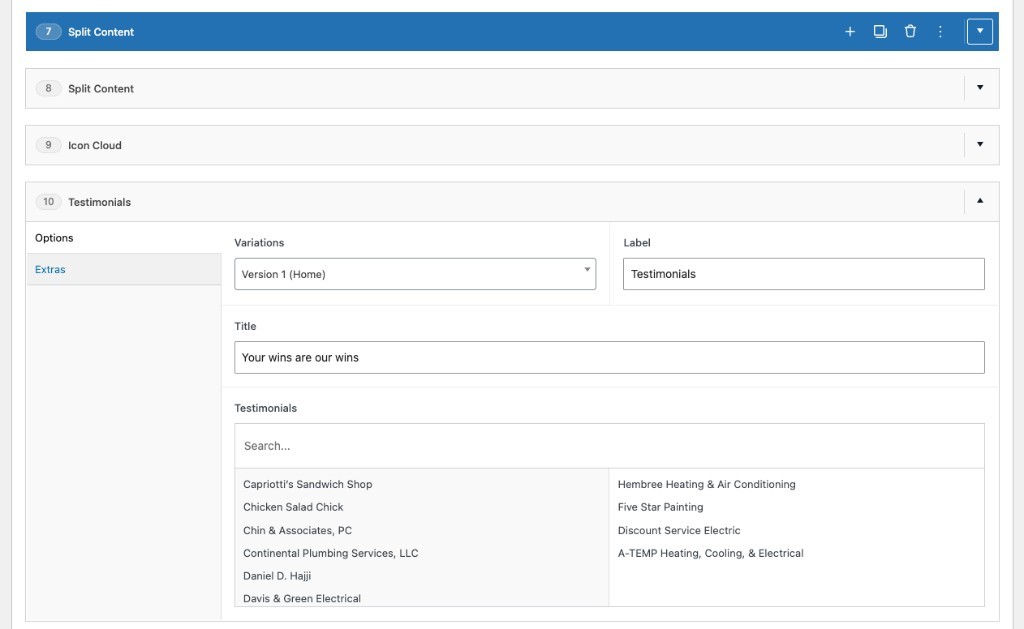Click the number 10 Testimonials badge

(48, 201)
